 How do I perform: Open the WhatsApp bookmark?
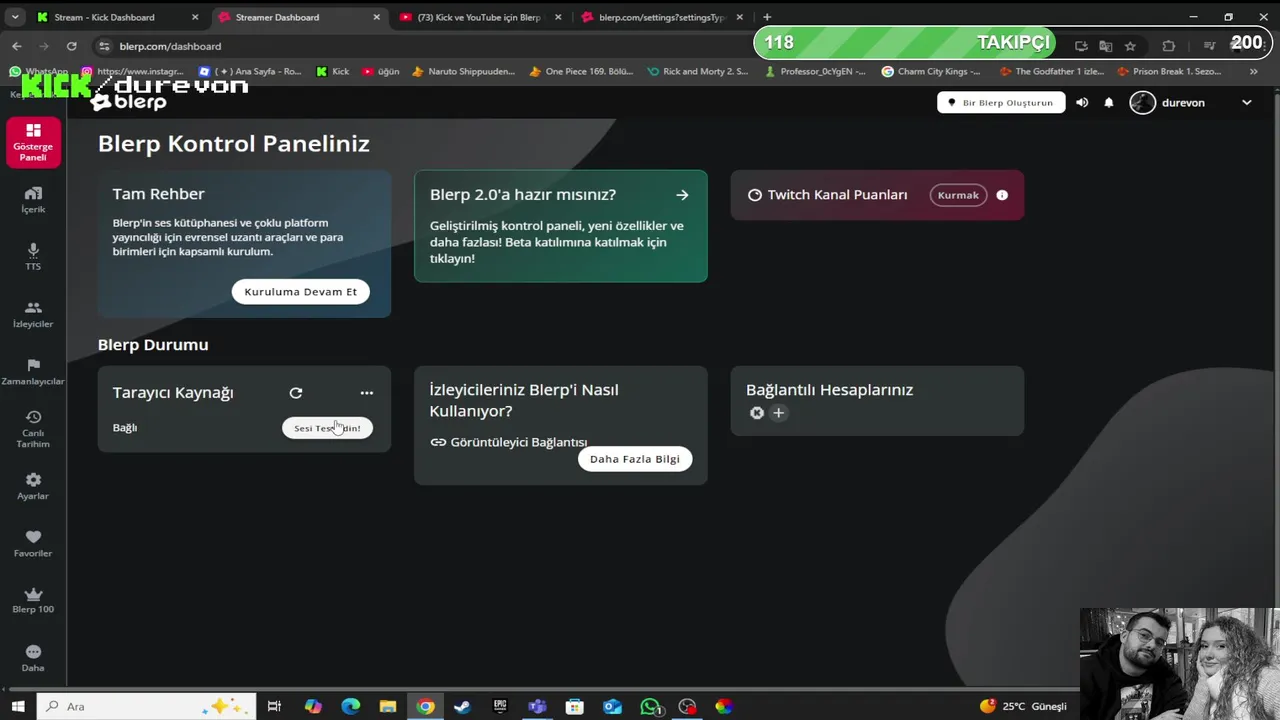click(x=40, y=72)
